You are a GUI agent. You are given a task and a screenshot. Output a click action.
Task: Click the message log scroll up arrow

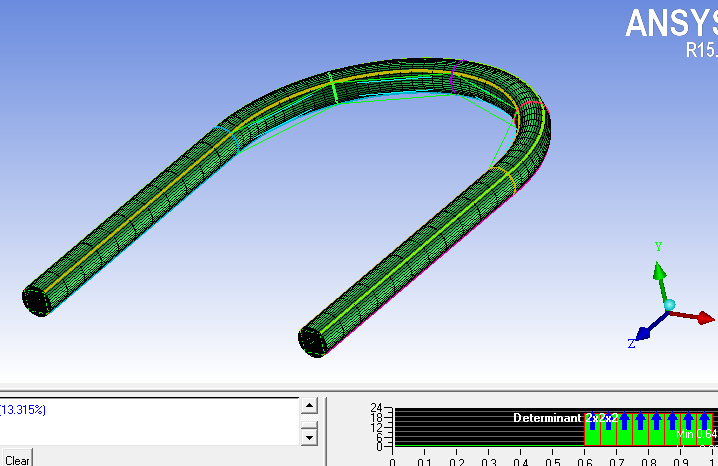(310, 406)
